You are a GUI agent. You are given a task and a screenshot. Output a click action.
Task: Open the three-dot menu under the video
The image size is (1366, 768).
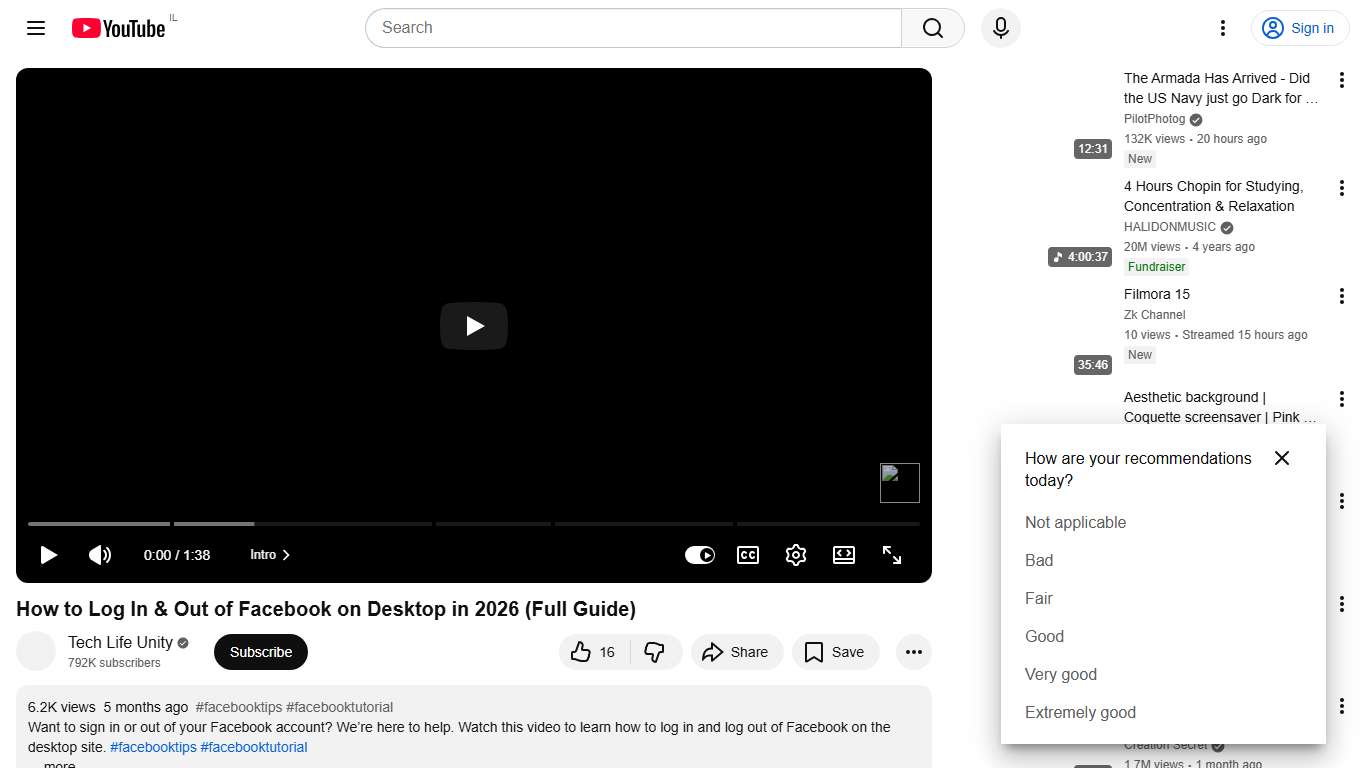(x=913, y=651)
